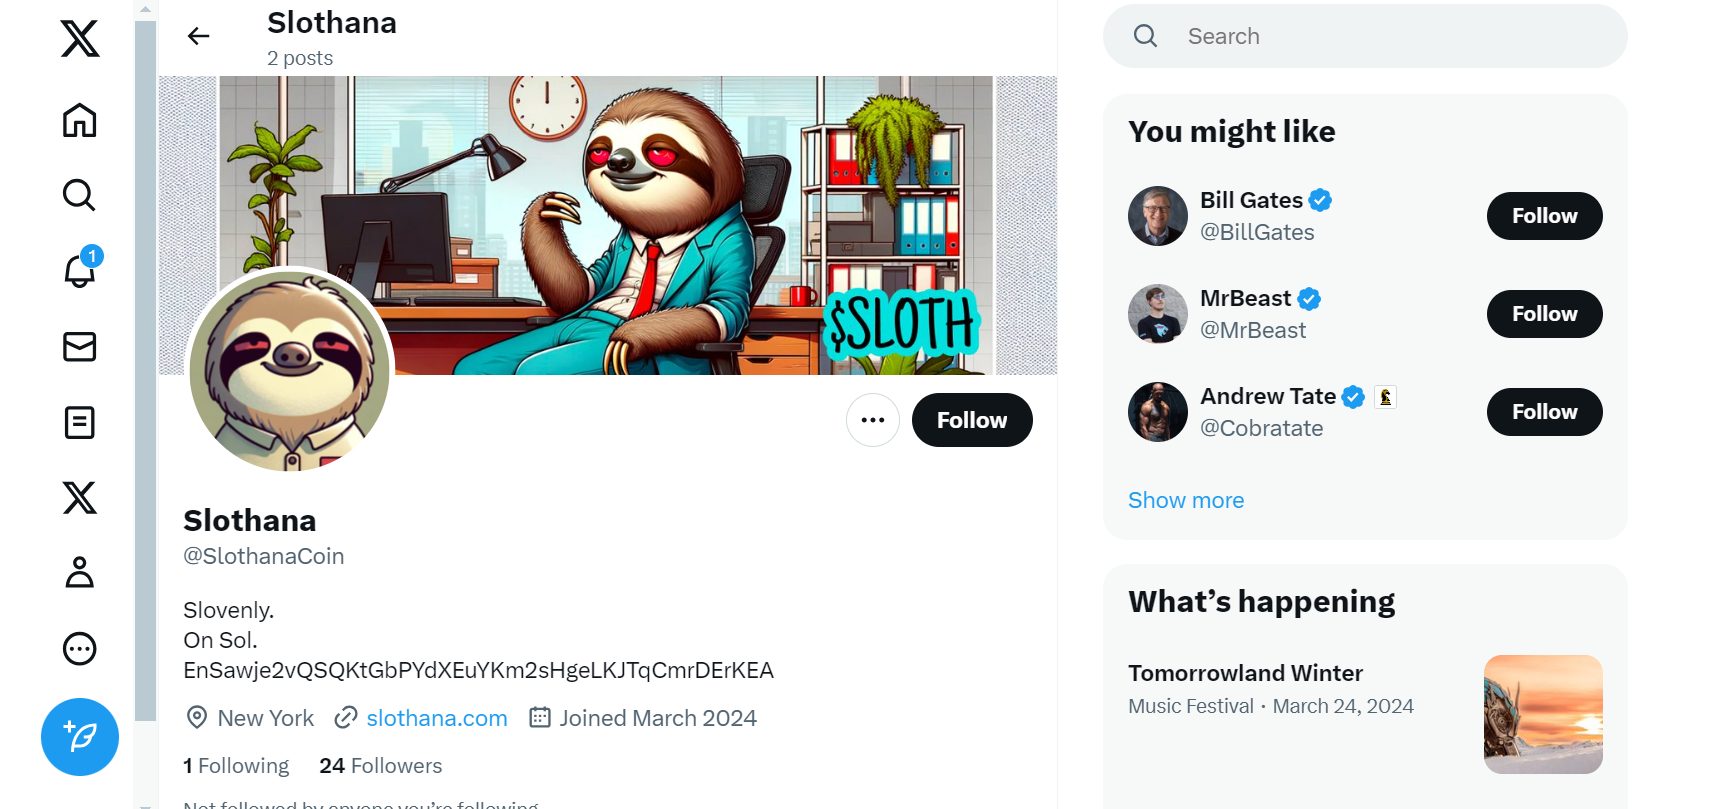Follow Bill Gates
Viewport: 1712px width, 809px height.
[x=1544, y=216]
